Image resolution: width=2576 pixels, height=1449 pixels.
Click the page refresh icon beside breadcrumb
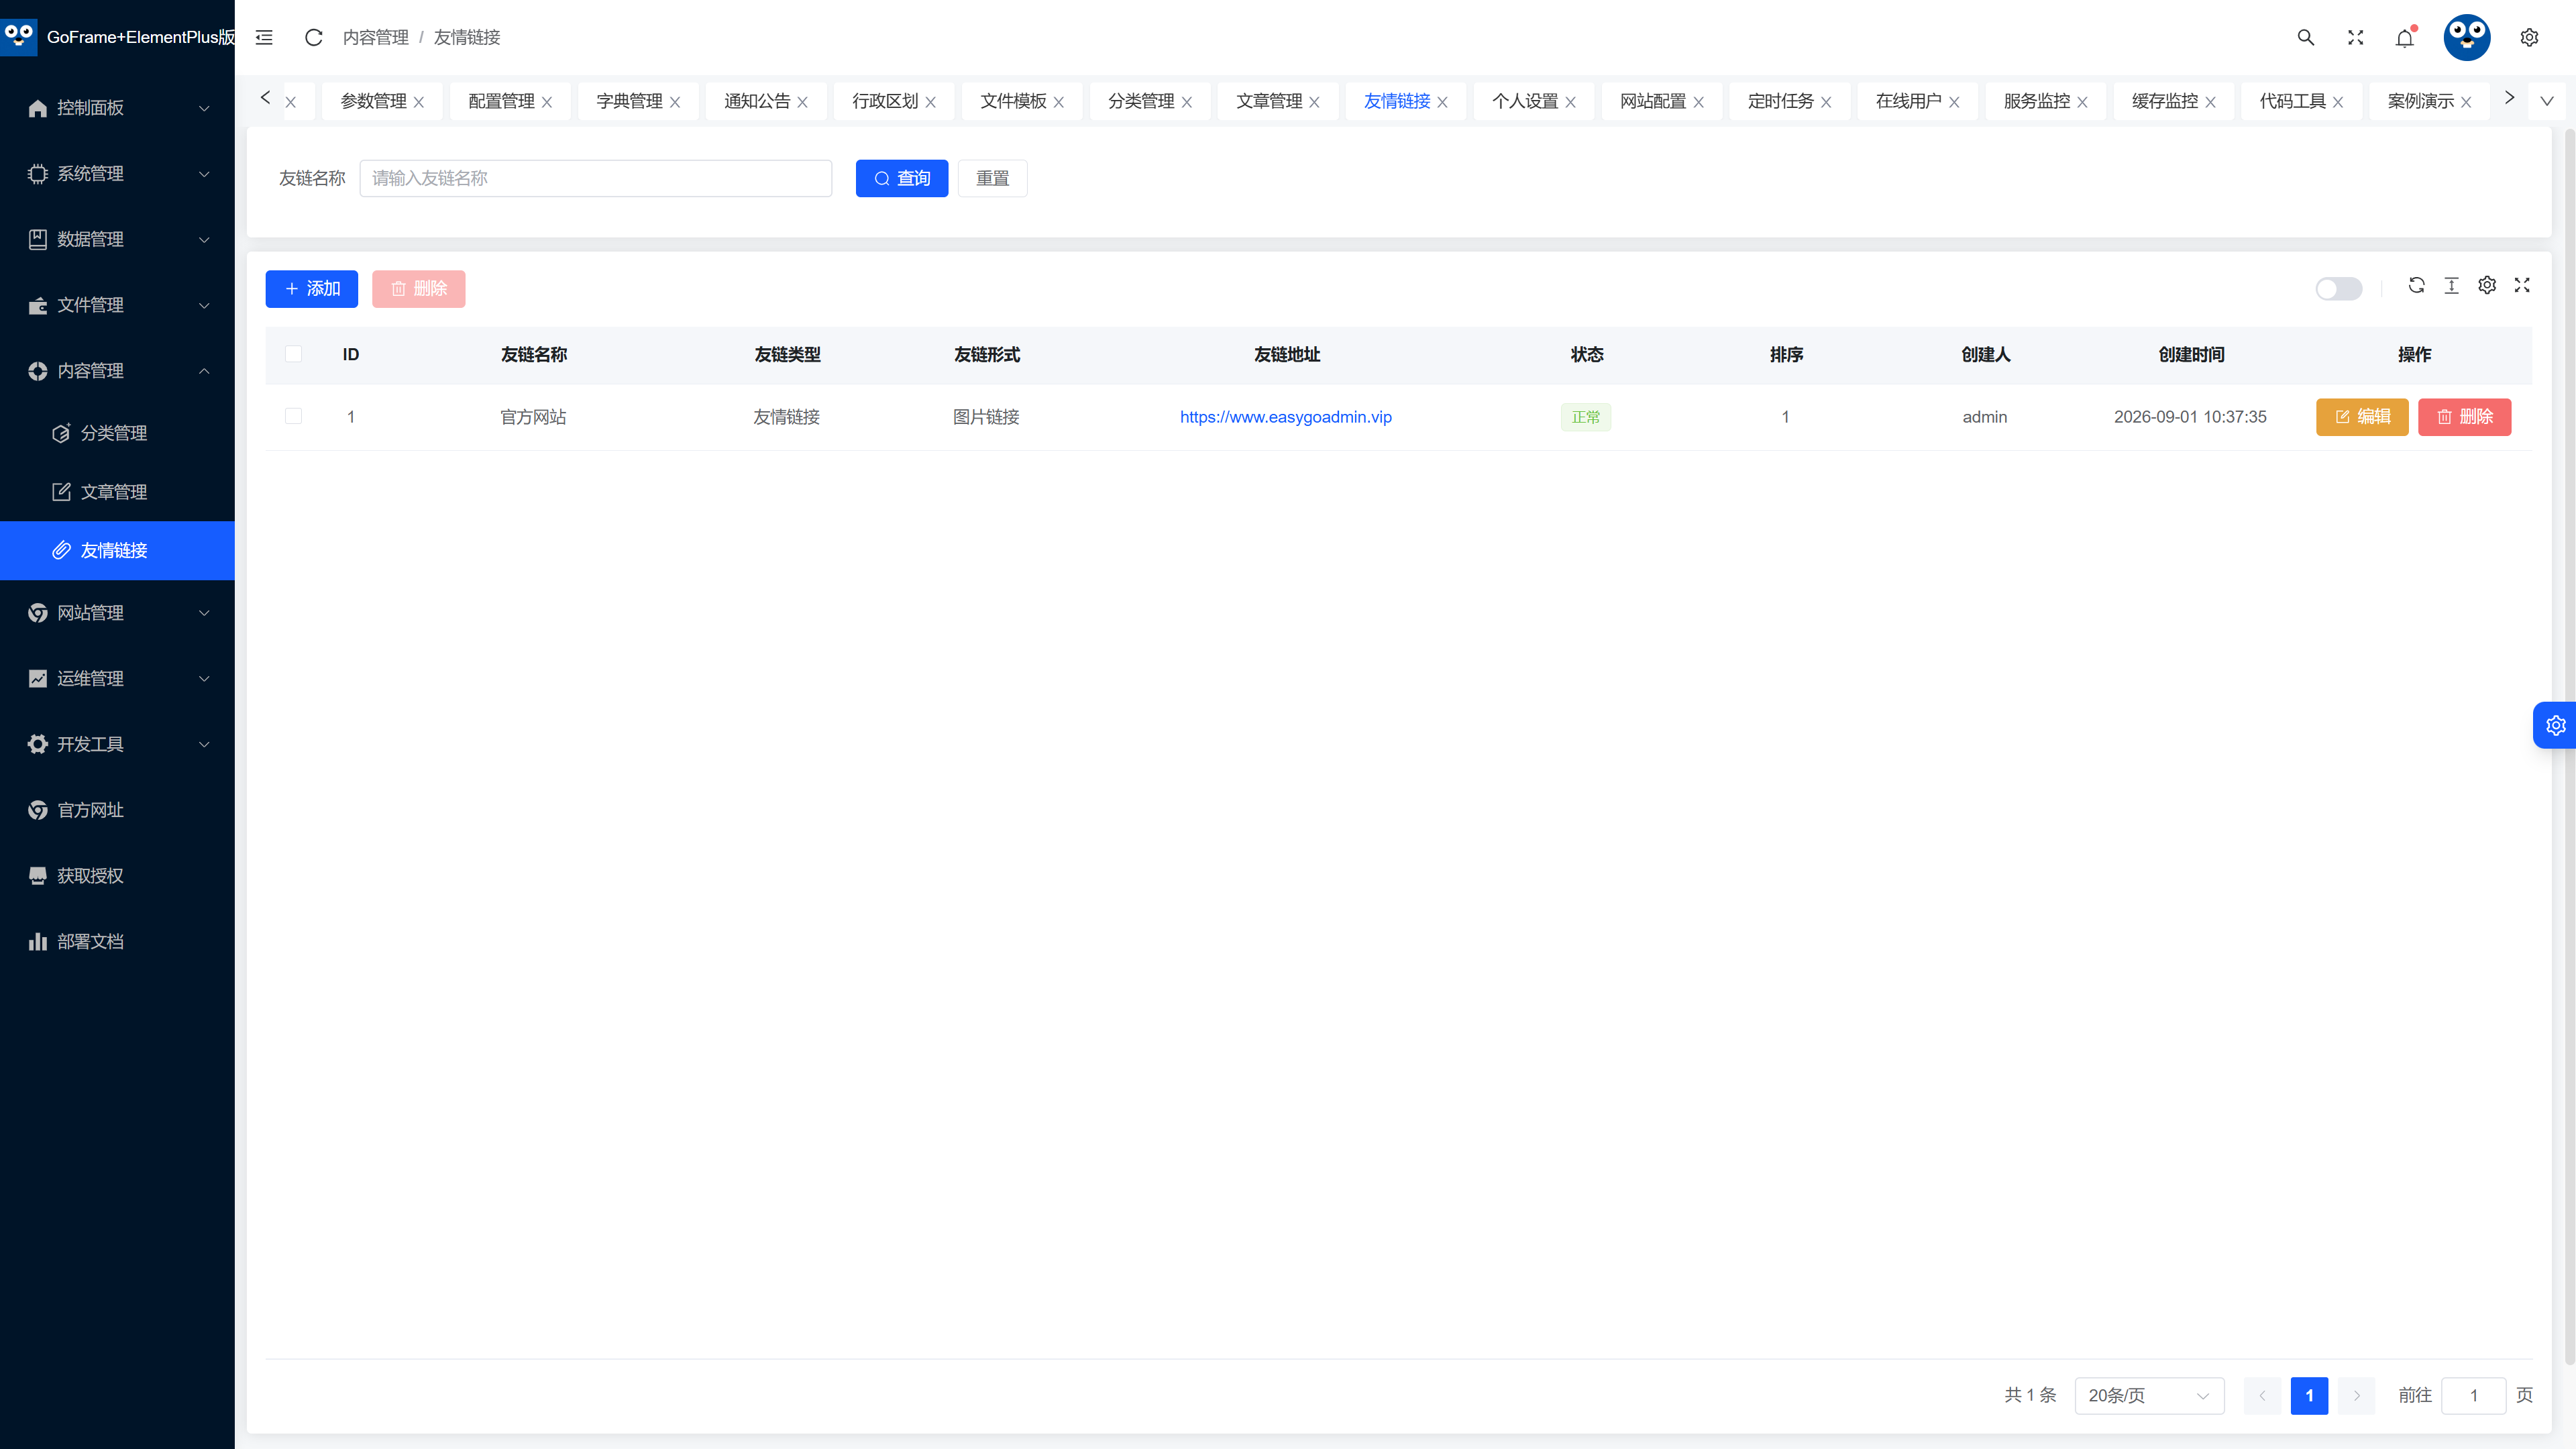coord(313,37)
